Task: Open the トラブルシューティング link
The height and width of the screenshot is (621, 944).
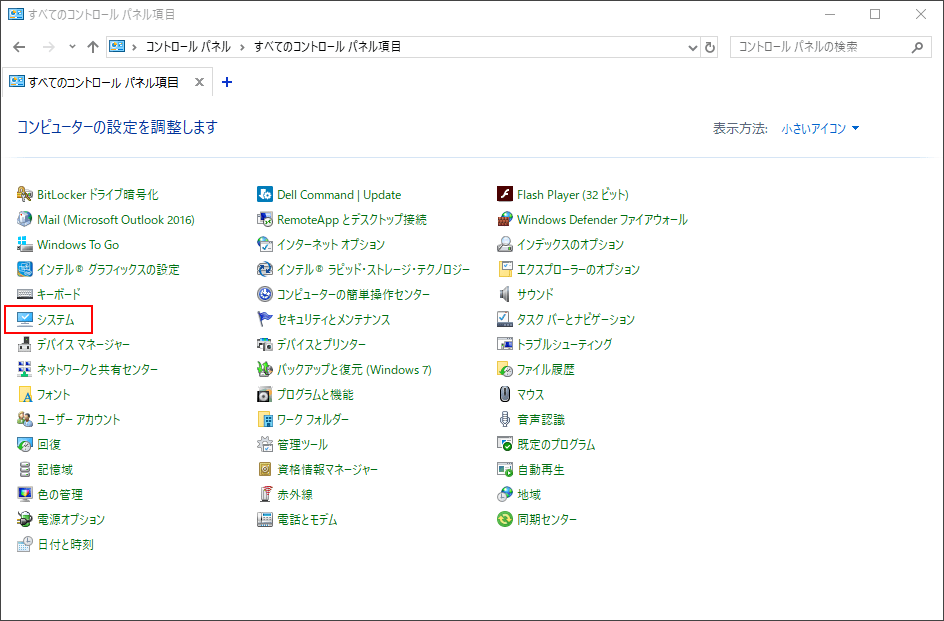Action: point(564,345)
